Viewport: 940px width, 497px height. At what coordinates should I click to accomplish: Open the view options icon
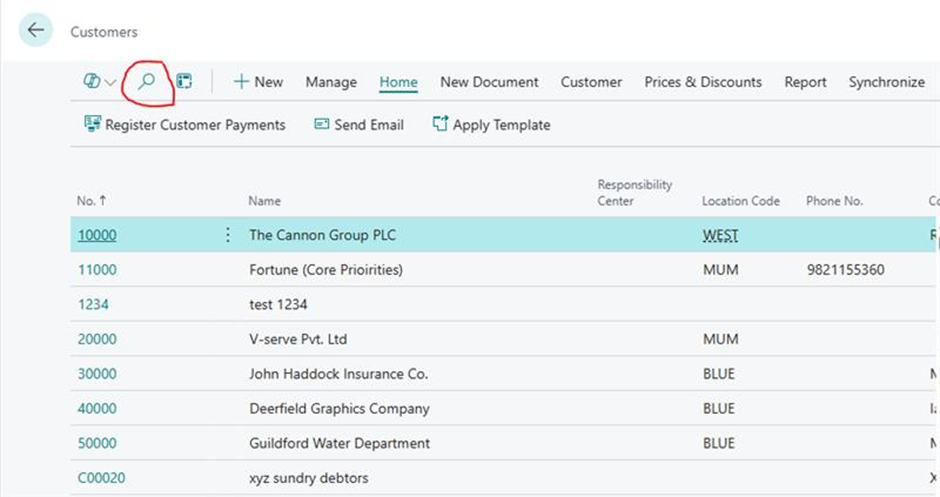tap(92, 81)
